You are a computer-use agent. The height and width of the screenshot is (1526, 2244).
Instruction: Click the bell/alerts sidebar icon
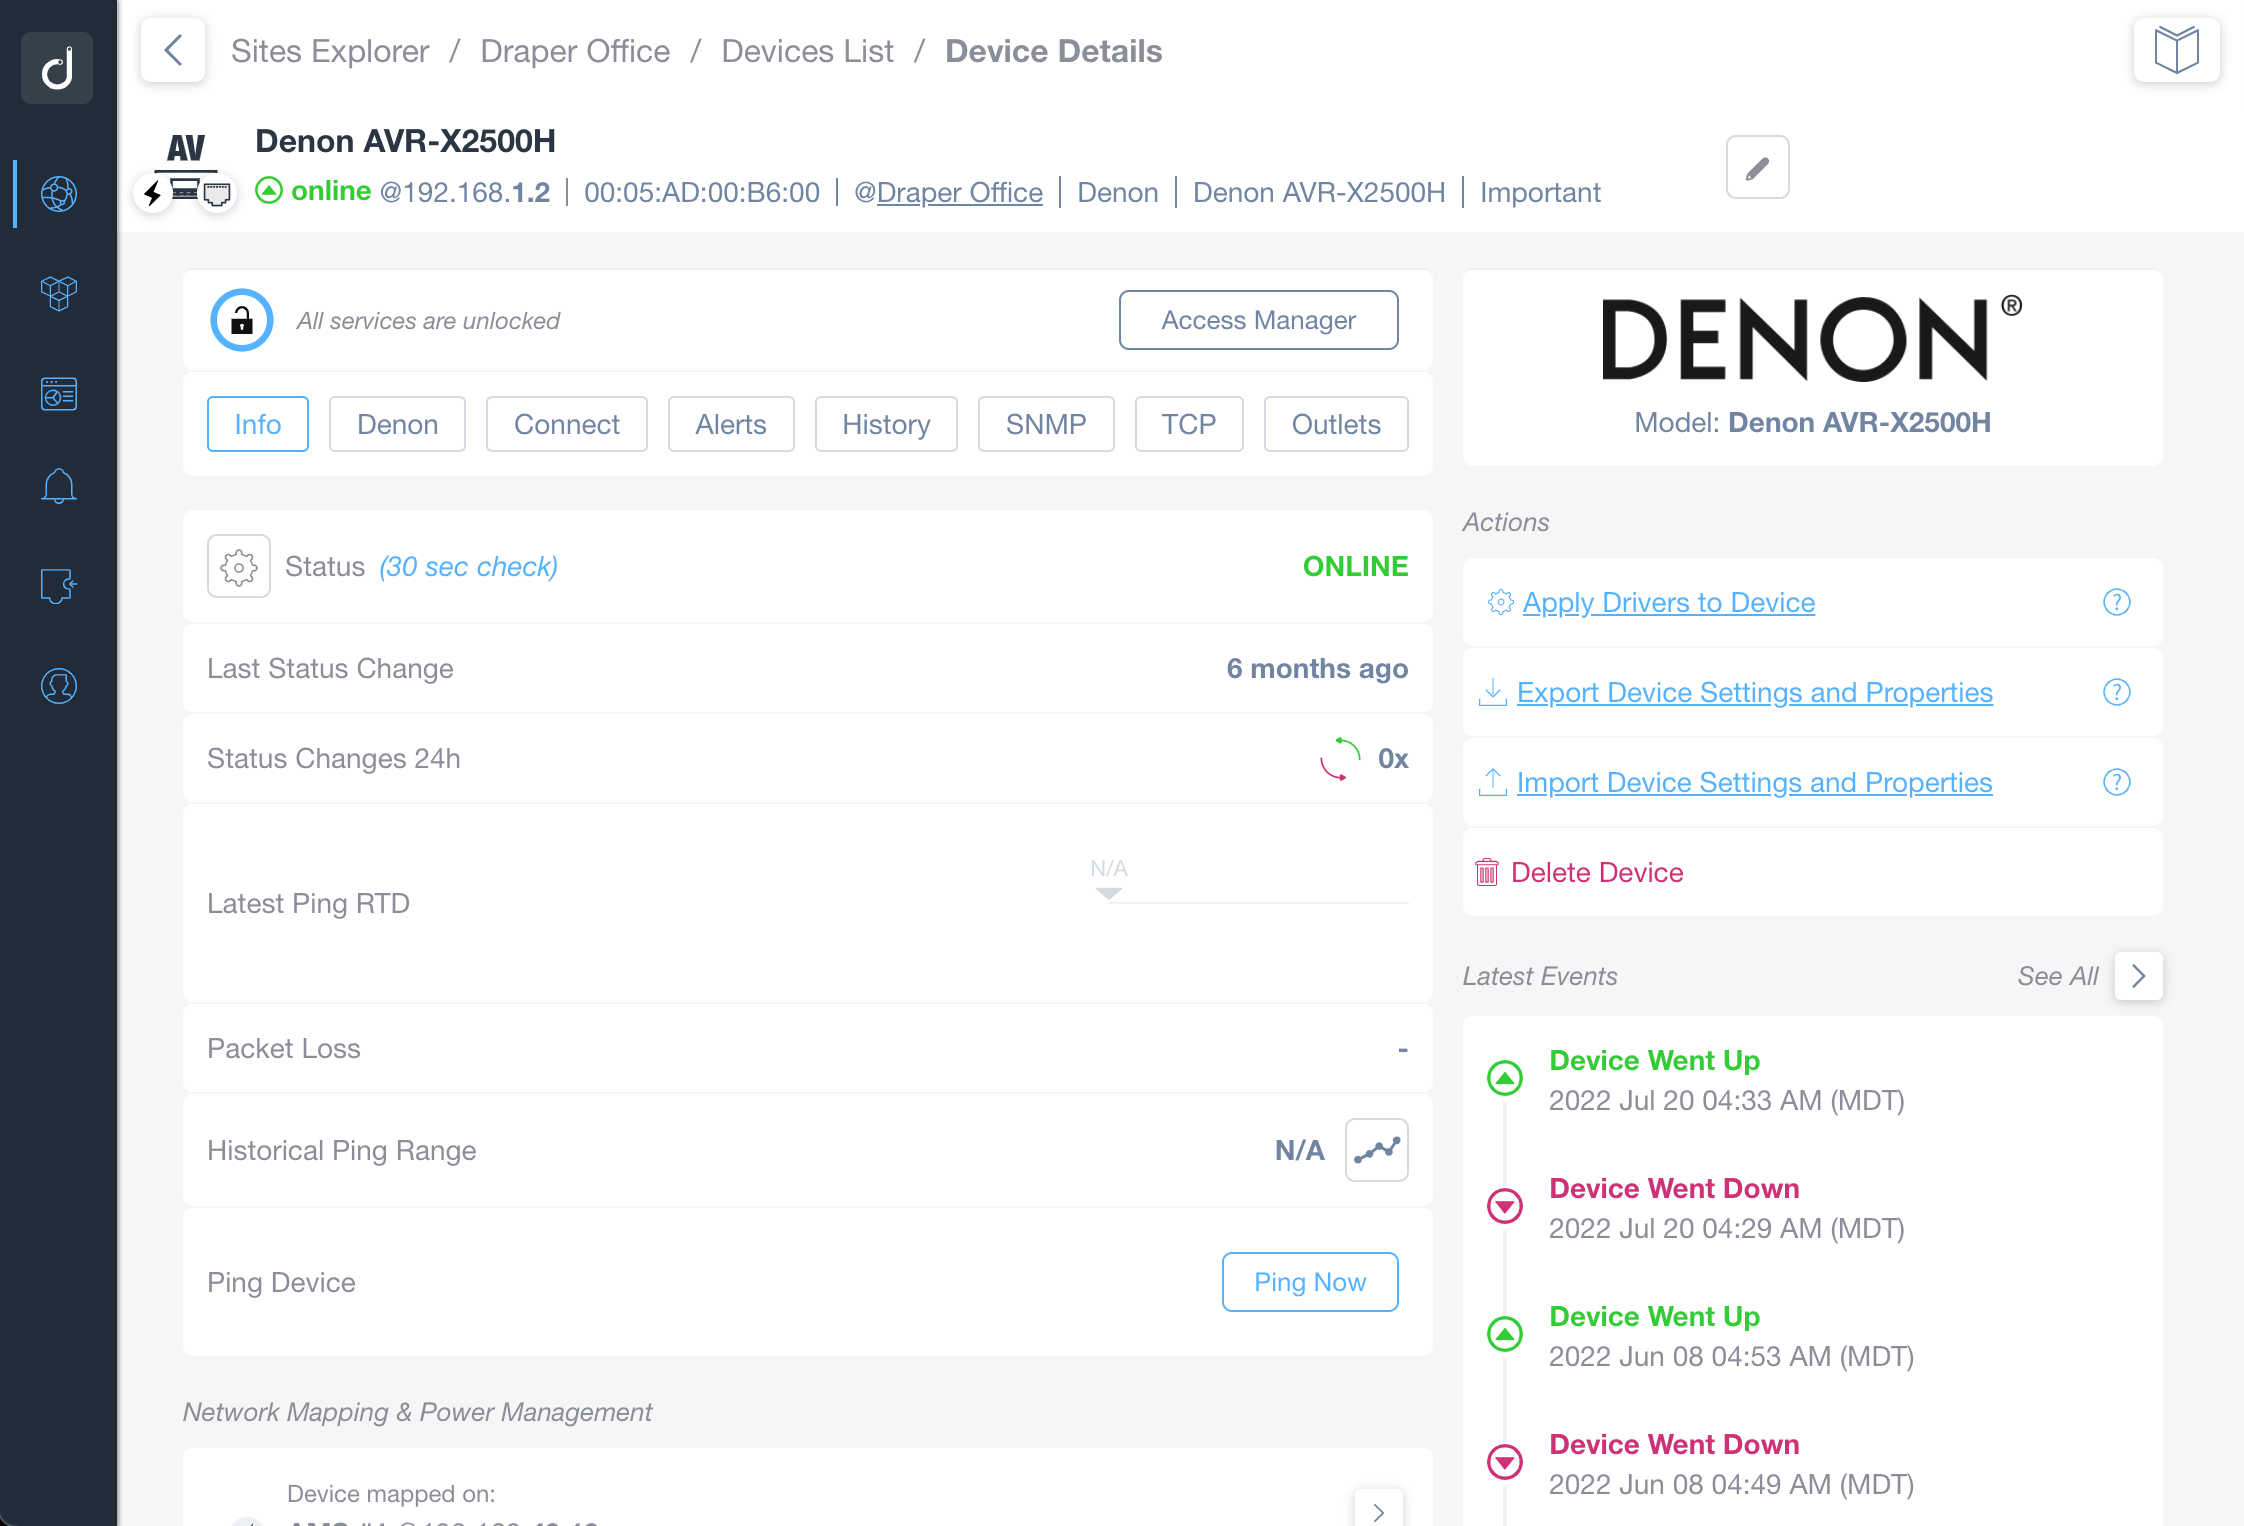[x=58, y=485]
